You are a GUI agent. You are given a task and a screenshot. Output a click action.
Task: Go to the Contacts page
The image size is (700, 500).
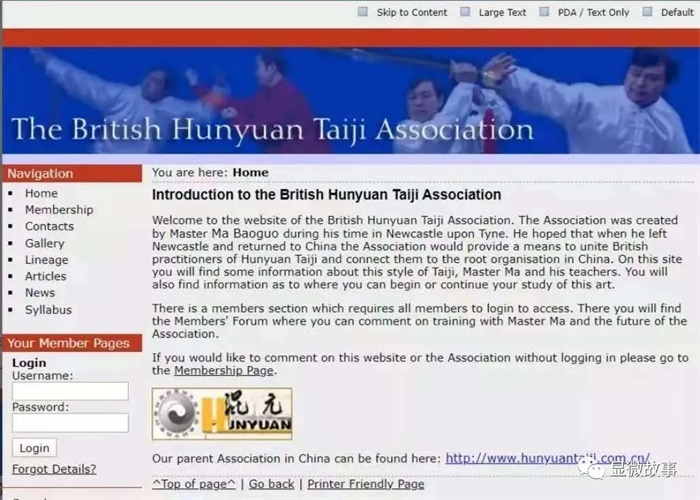click(49, 226)
